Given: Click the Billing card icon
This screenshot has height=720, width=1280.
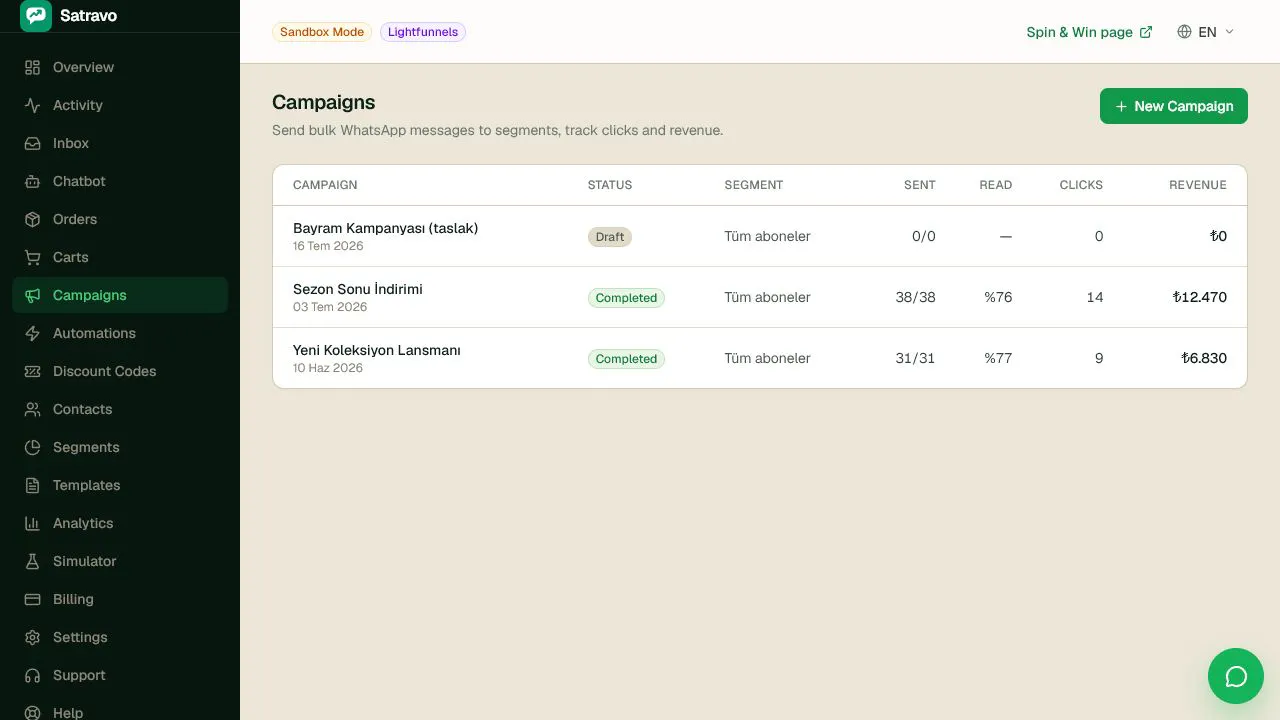Looking at the screenshot, I should [33, 599].
